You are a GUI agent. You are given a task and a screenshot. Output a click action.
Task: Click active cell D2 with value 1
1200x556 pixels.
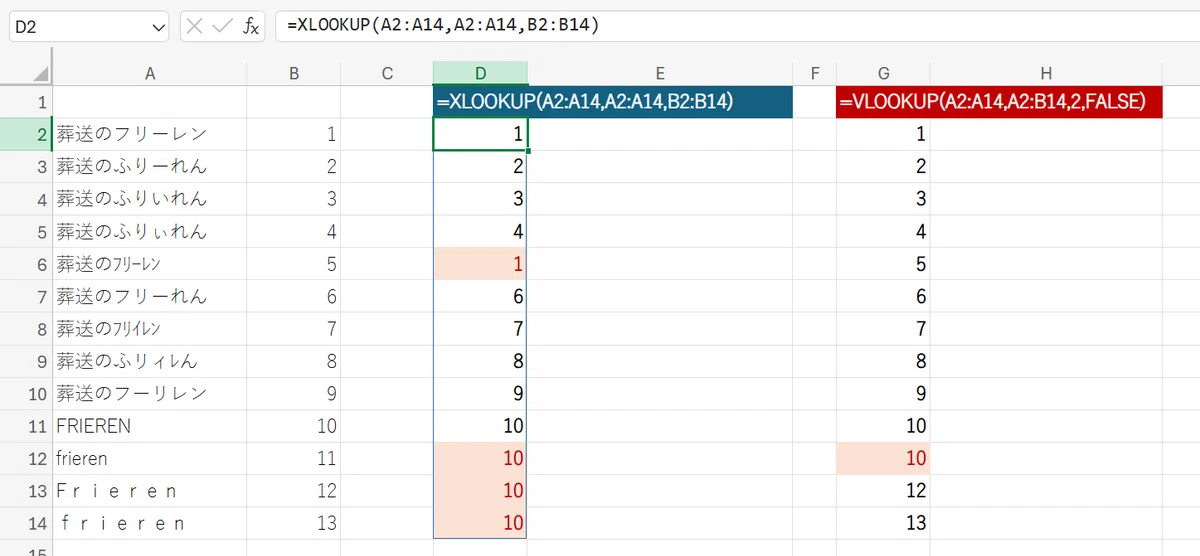tap(481, 134)
